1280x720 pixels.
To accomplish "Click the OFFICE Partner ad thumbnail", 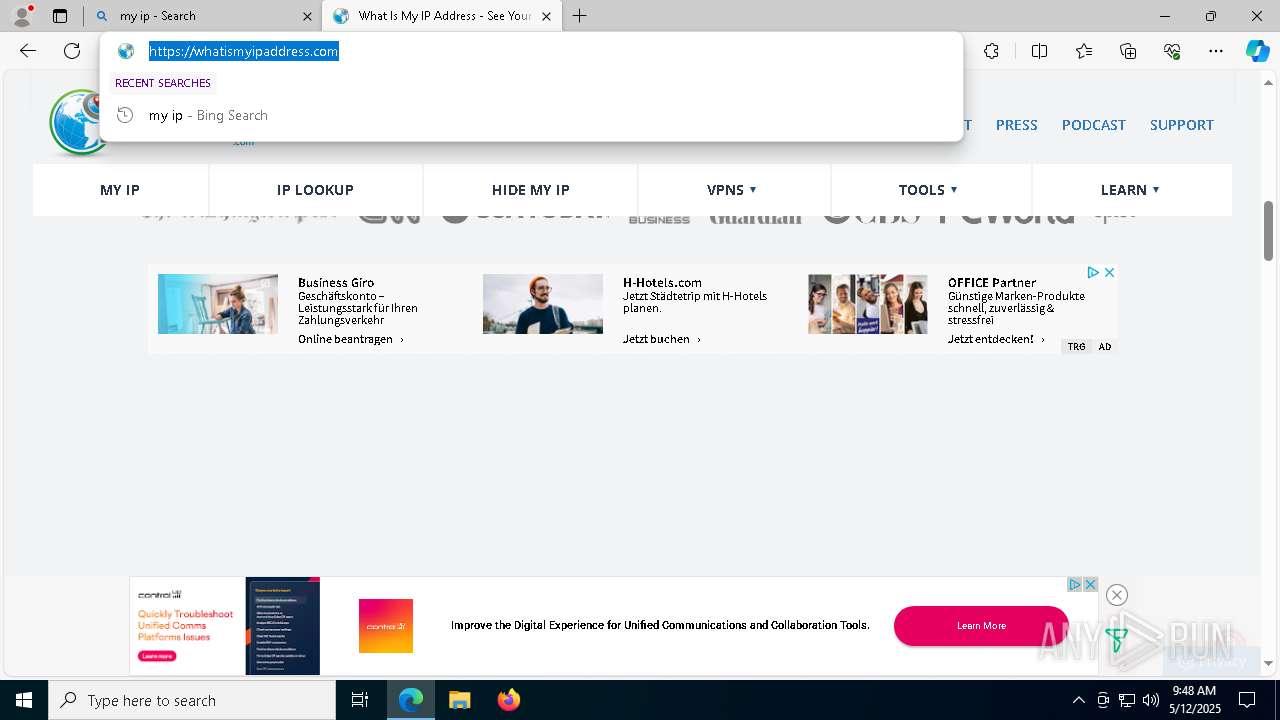I will [x=868, y=304].
